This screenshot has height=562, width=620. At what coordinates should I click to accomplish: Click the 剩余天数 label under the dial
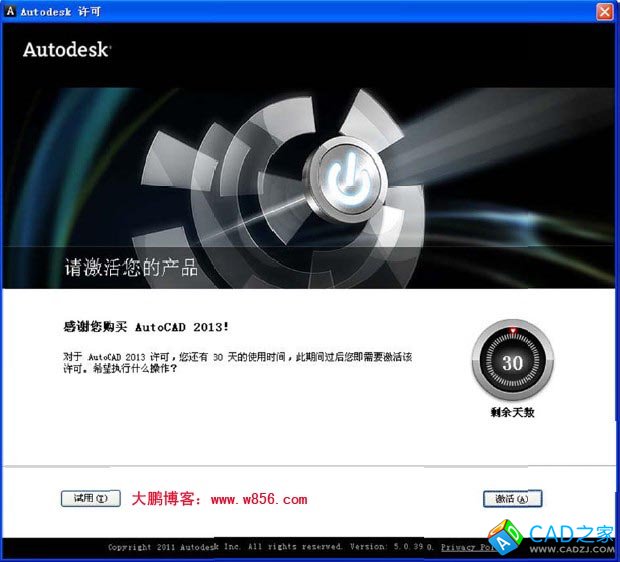point(512,412)
